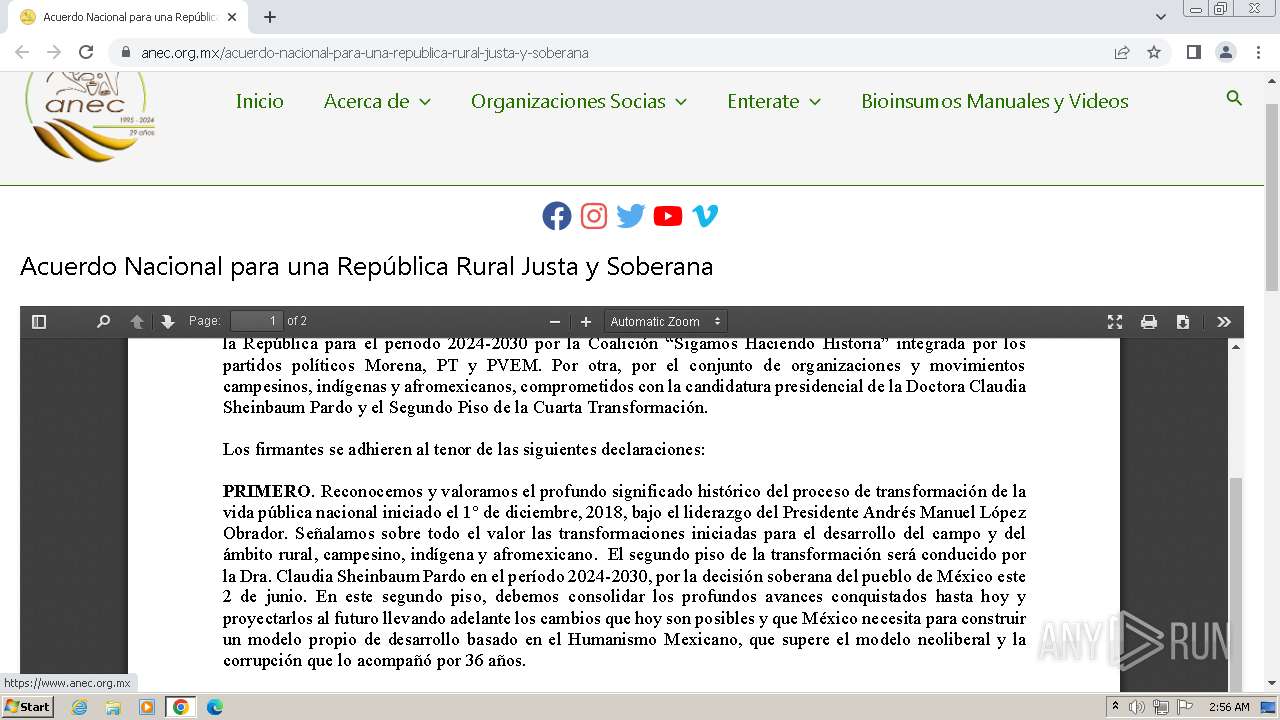Click browser forward button
Screen dimensions: 1280x720
point(54,52)
